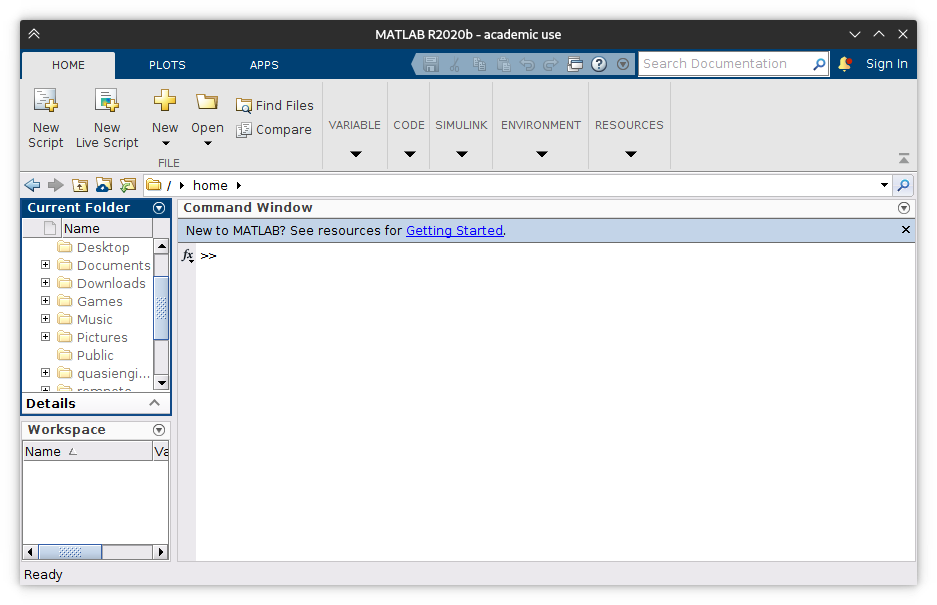
Task: Expand the Documents folder
Action: tap(45, 264)
